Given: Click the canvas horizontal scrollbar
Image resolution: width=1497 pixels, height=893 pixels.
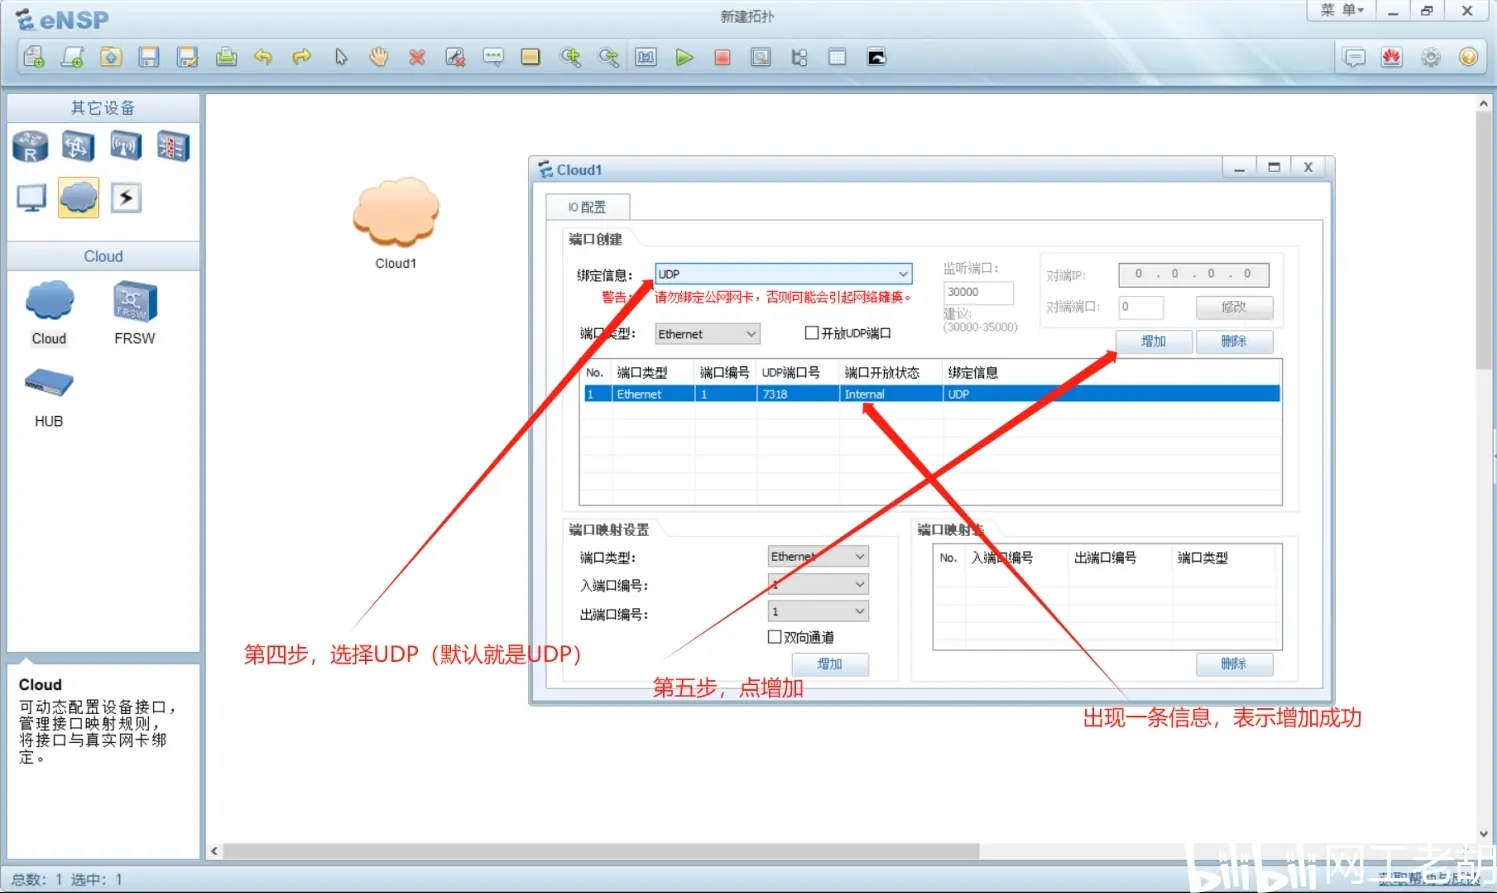Looking at the screenshot, I should [600, 851].
